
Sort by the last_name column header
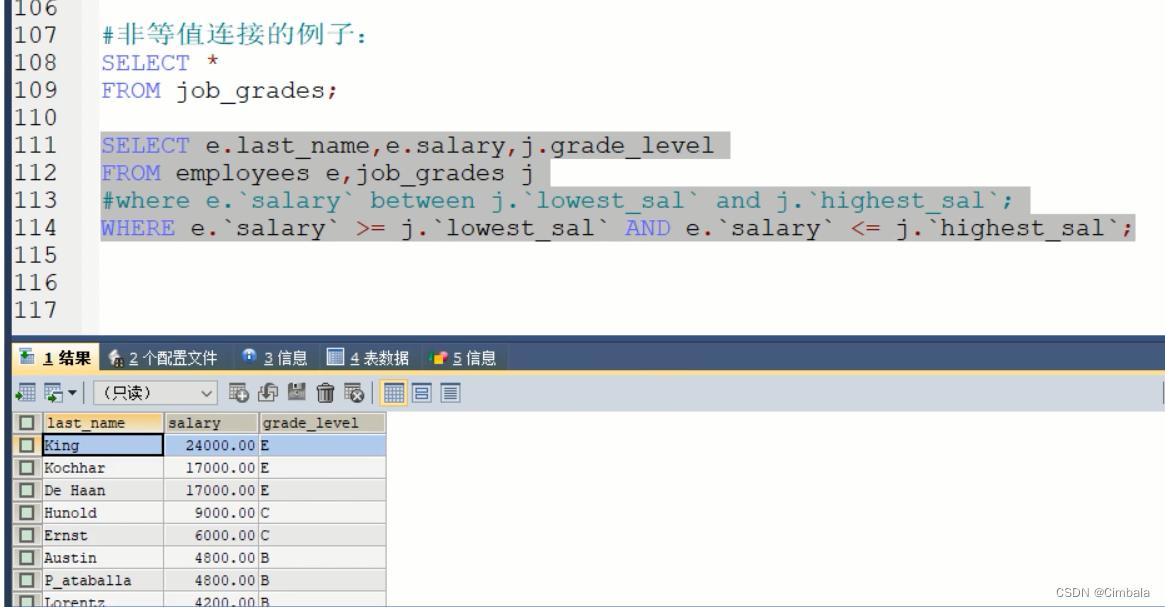click(x=103, y=423)
